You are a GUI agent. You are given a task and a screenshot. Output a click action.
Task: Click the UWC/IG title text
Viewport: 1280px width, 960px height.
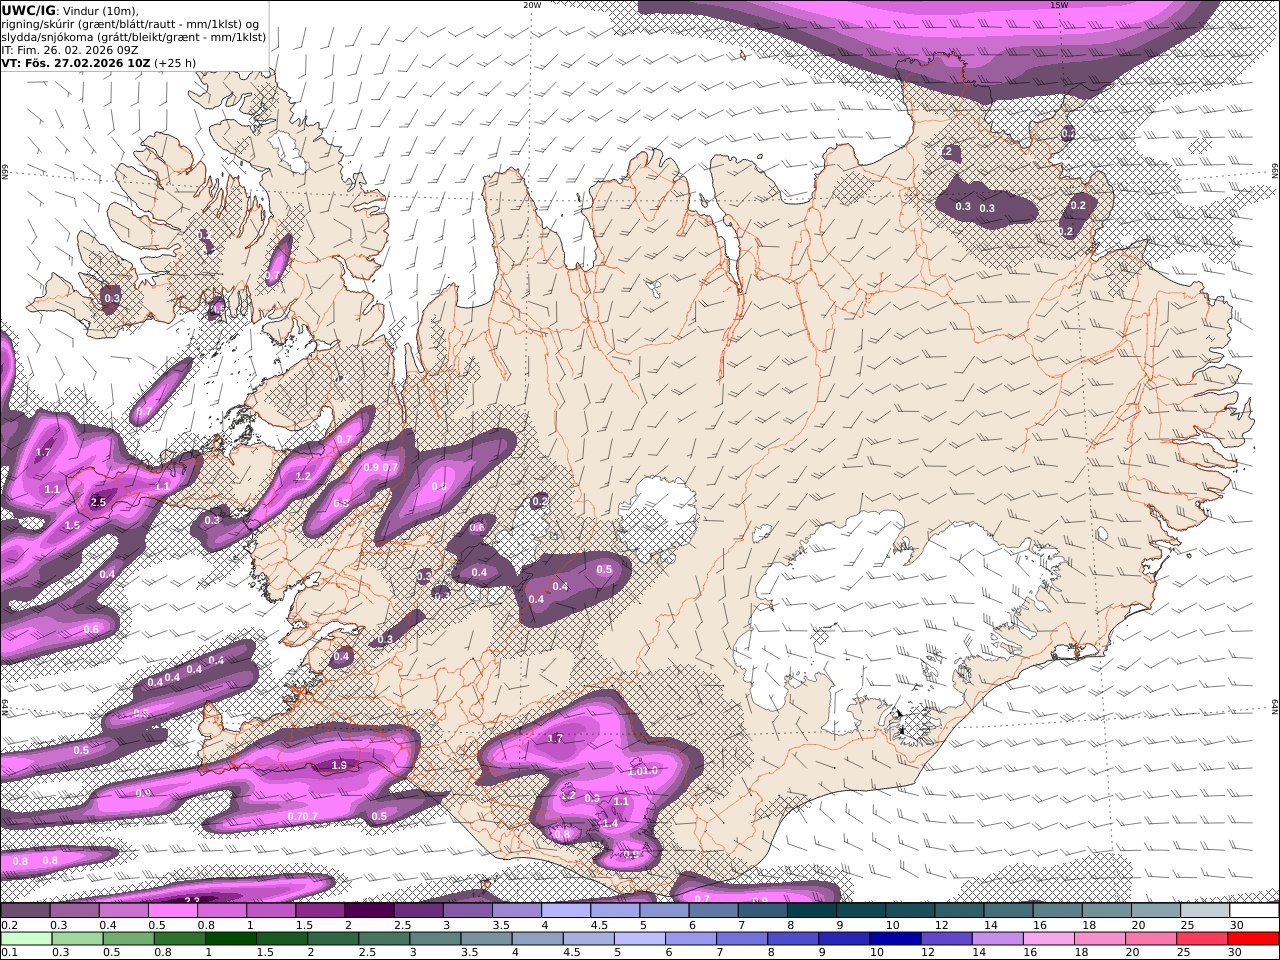pos(27,10)
